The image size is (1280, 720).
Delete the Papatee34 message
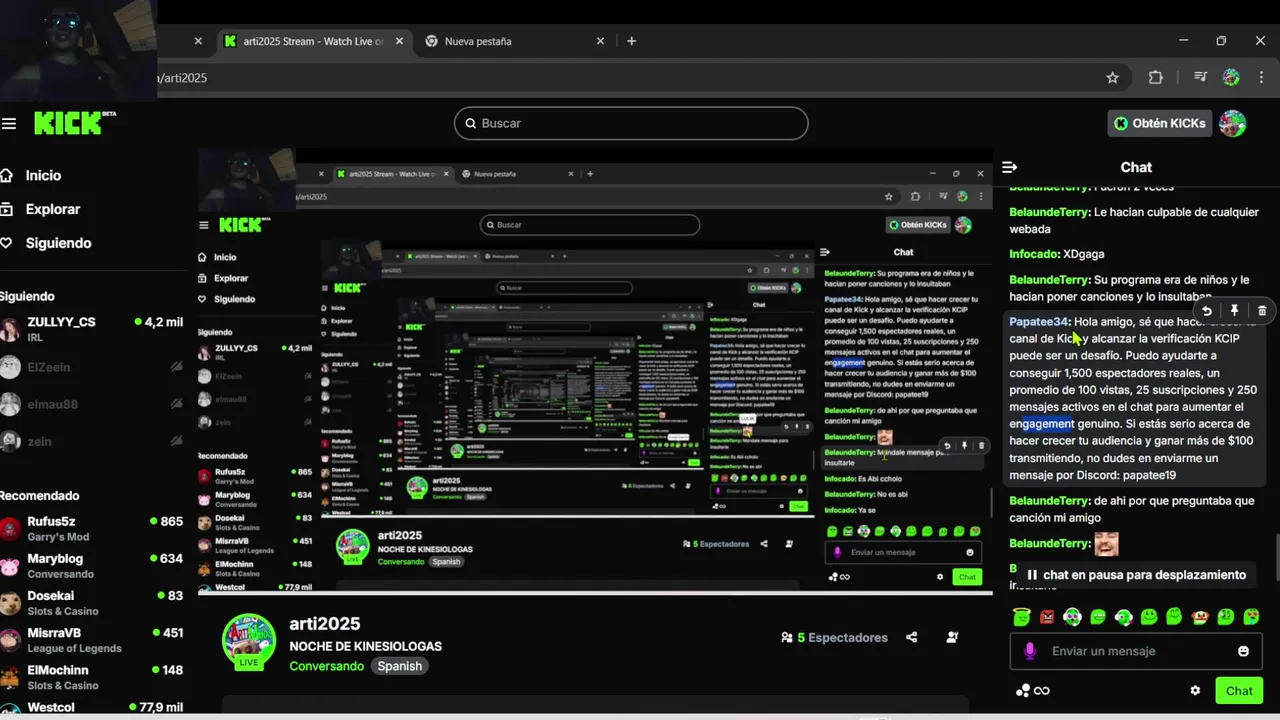click(1262, 311)
